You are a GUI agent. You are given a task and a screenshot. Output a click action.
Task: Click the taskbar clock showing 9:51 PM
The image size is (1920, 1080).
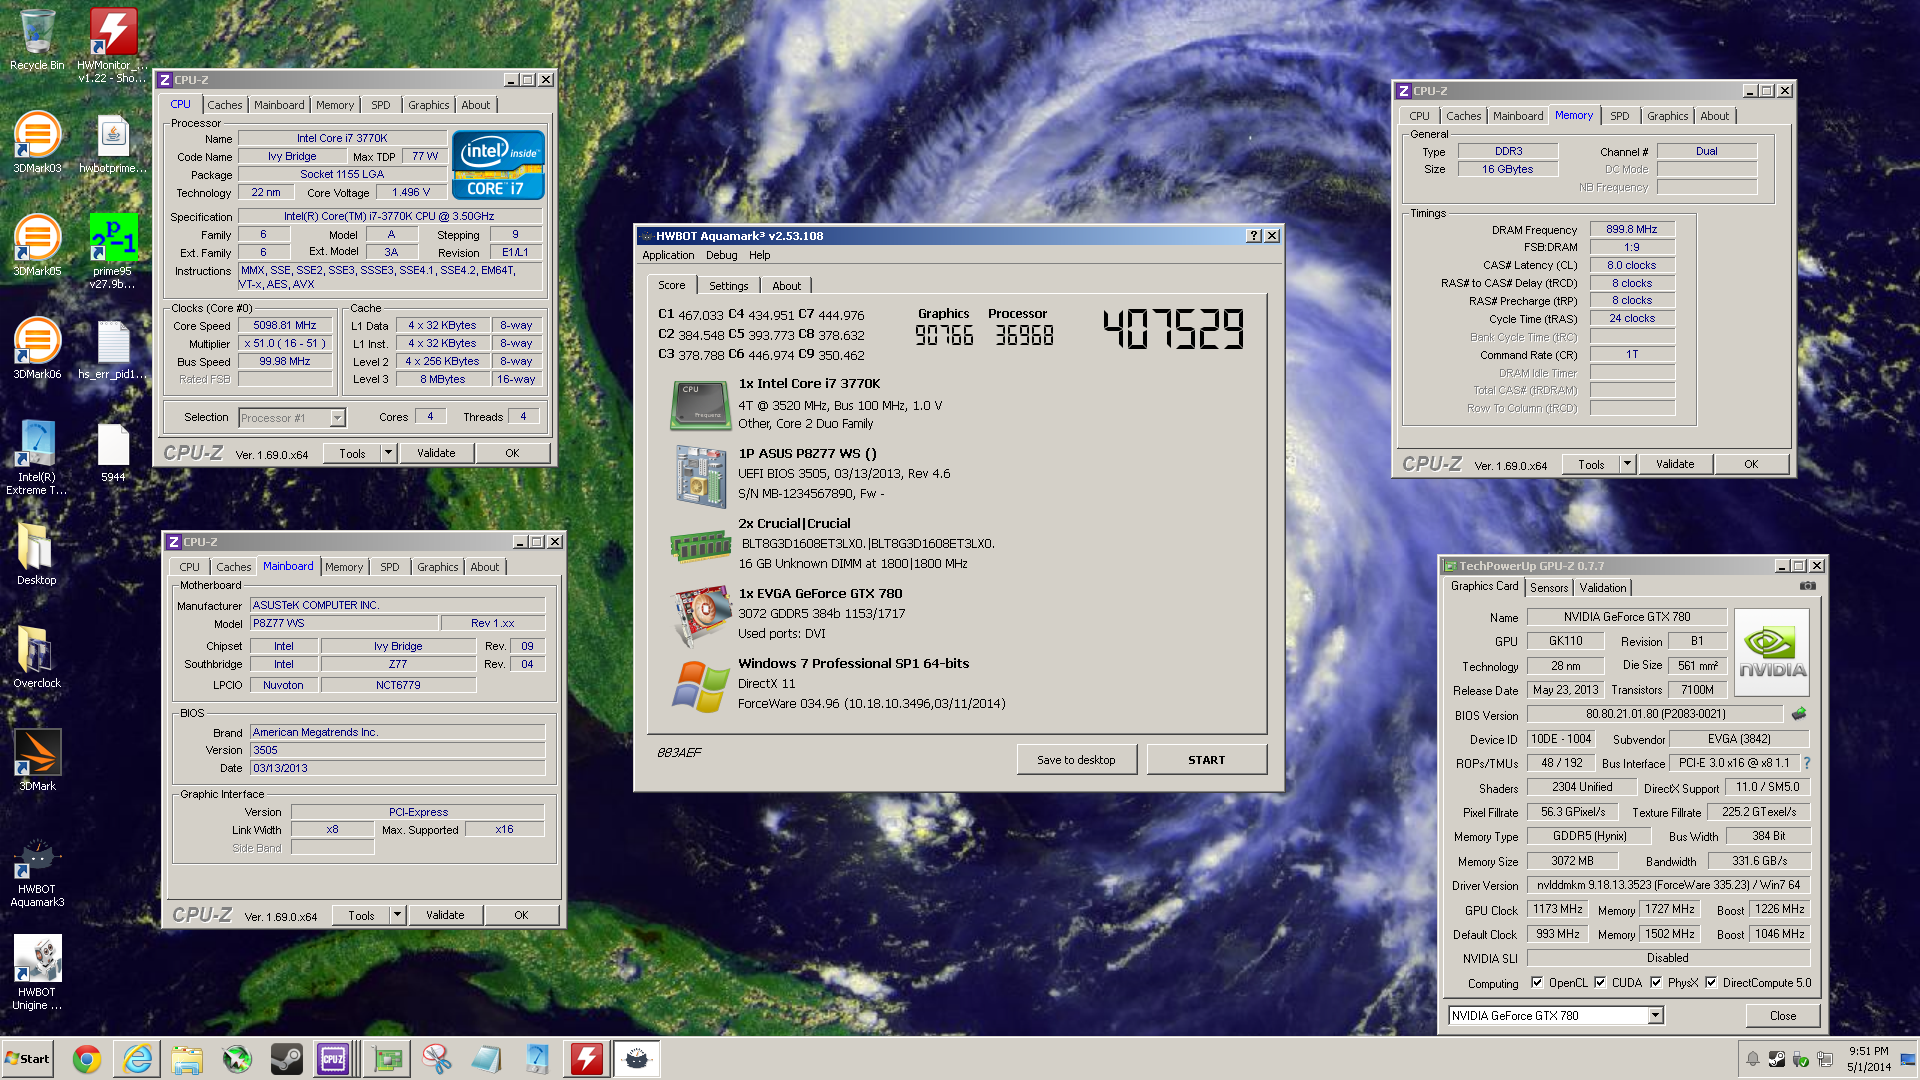1869,1059
